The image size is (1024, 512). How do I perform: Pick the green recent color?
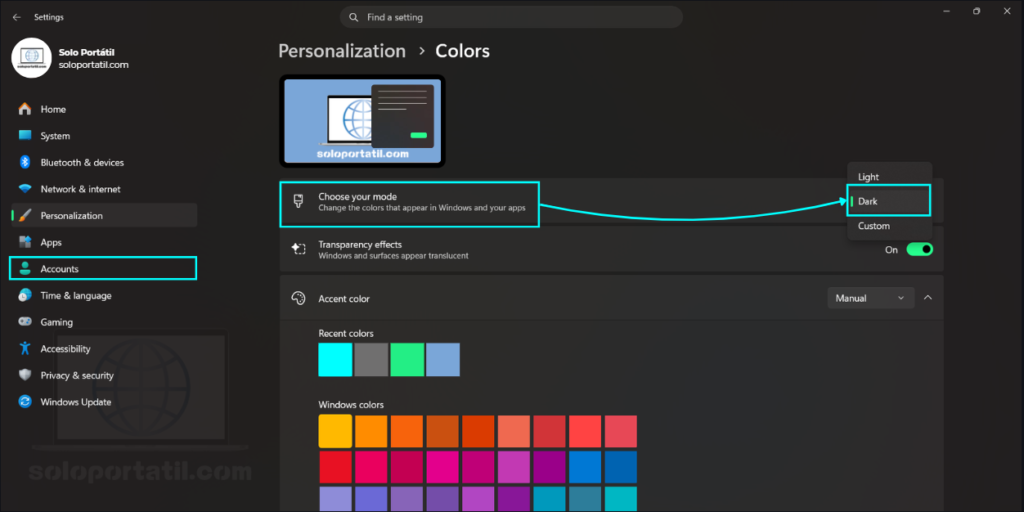[407, 360]
